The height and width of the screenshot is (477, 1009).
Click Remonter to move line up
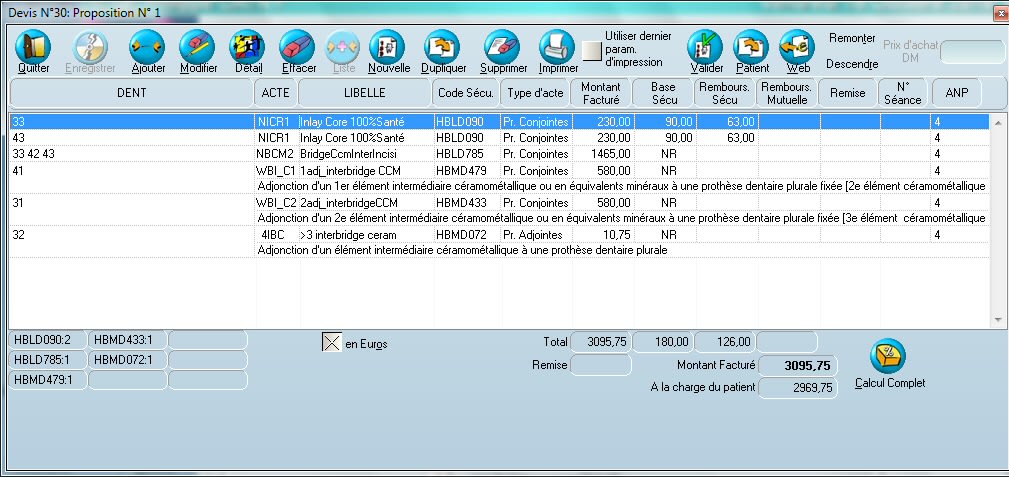click(x=852, y=38)
